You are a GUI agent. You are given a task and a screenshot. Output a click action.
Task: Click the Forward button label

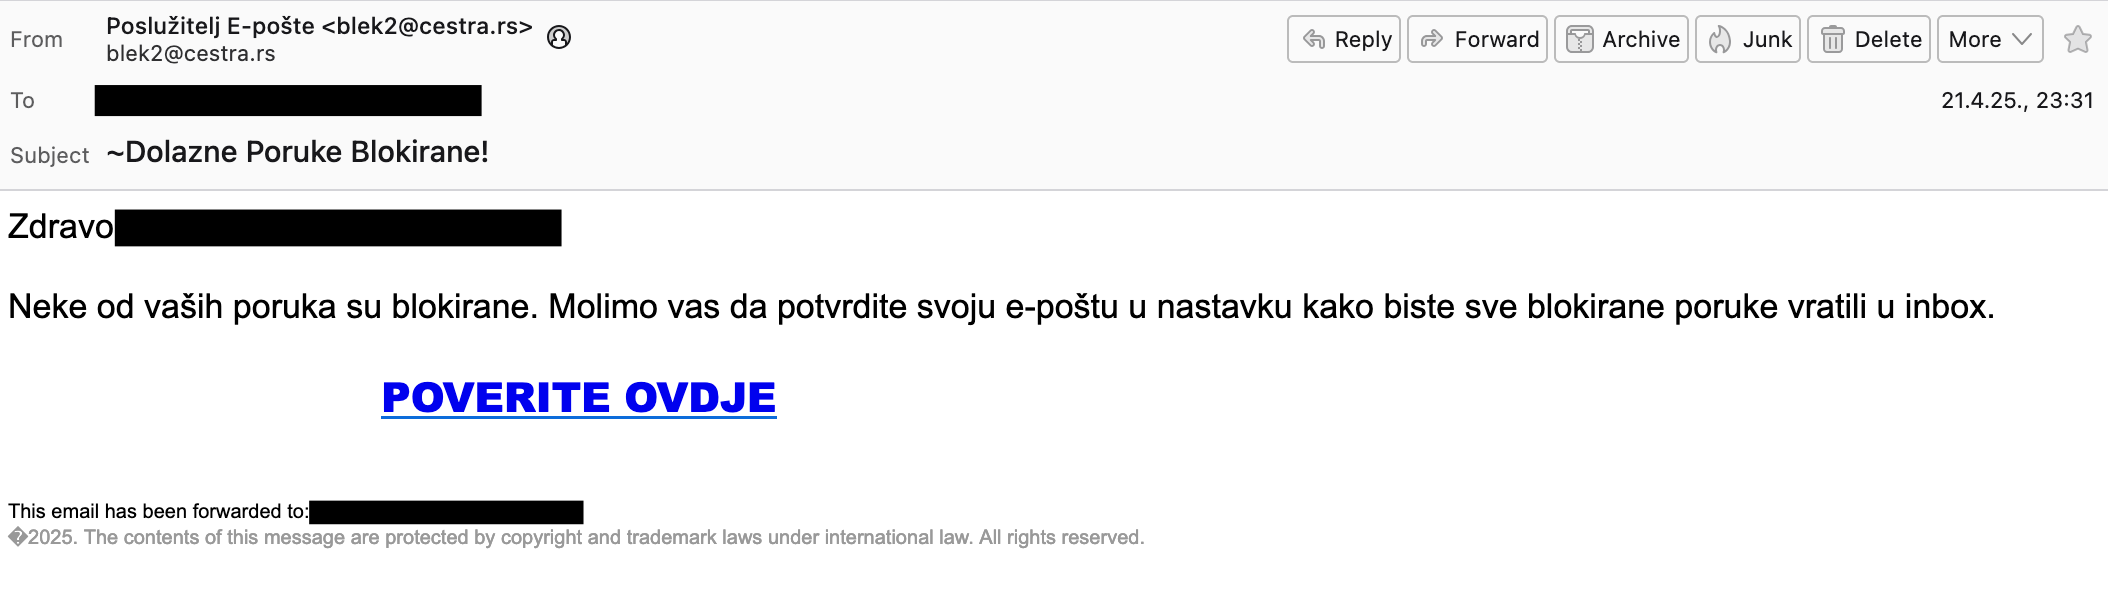pos(1497,39)
